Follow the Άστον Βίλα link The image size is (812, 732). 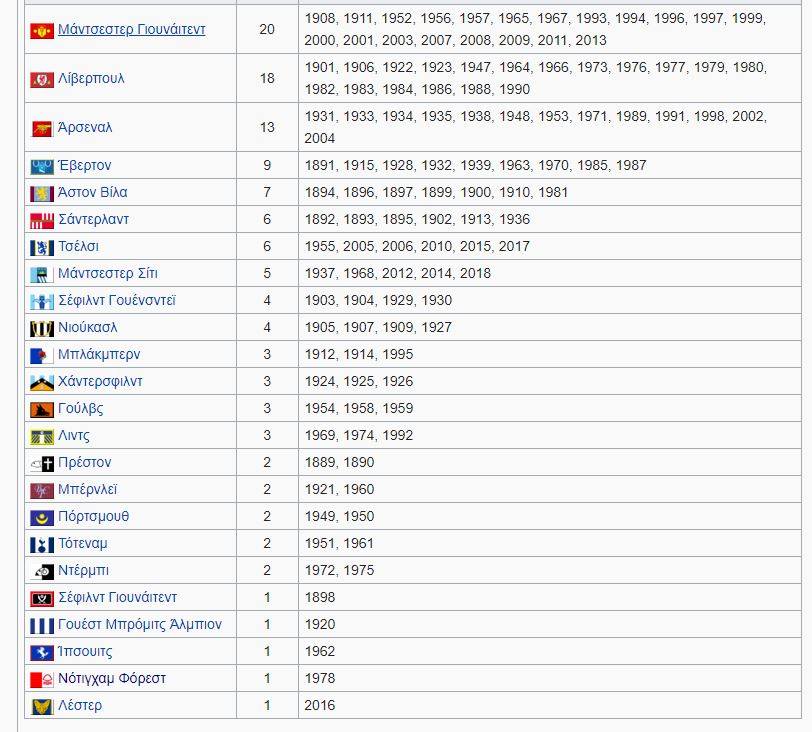click(93, 192)
